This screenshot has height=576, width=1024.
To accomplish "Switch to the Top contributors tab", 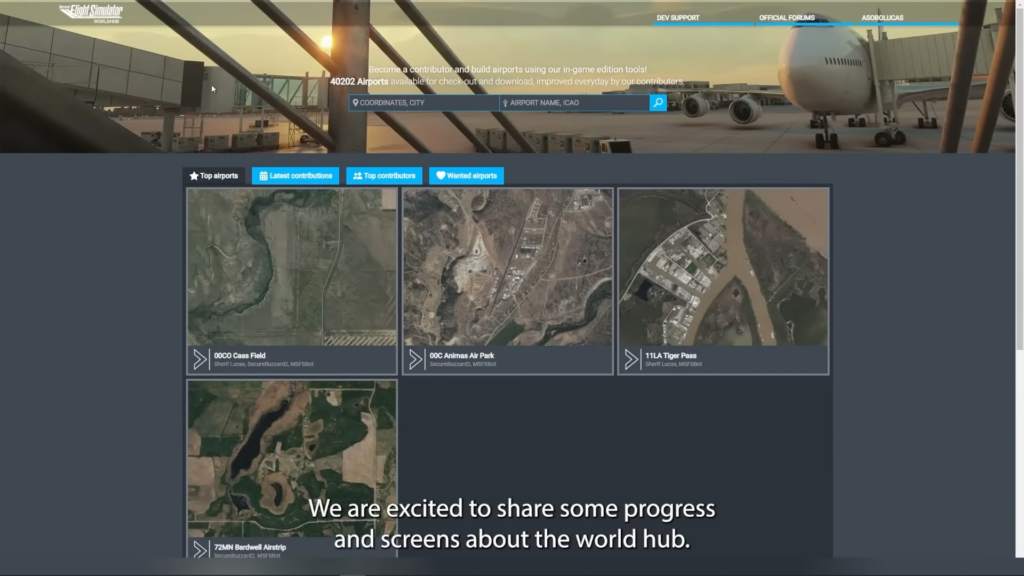I will [384, 176].
